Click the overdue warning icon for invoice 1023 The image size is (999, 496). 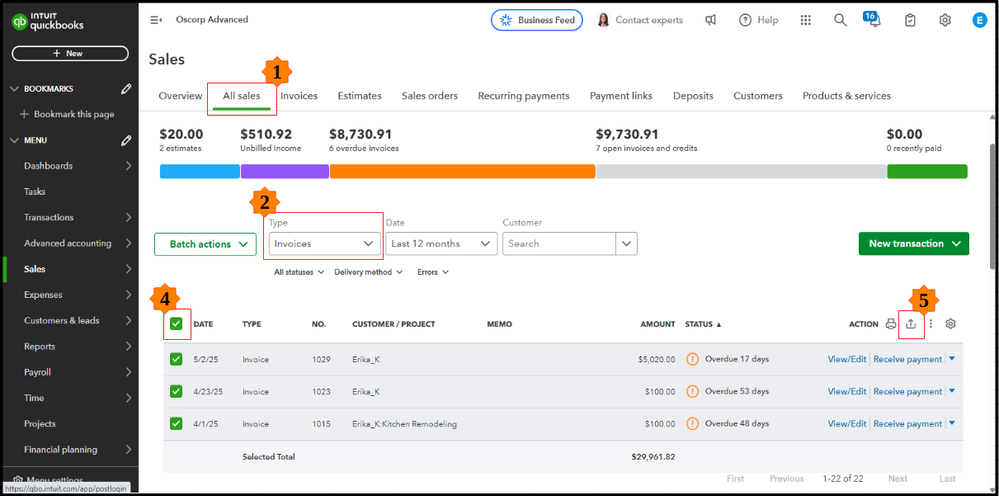692,391
